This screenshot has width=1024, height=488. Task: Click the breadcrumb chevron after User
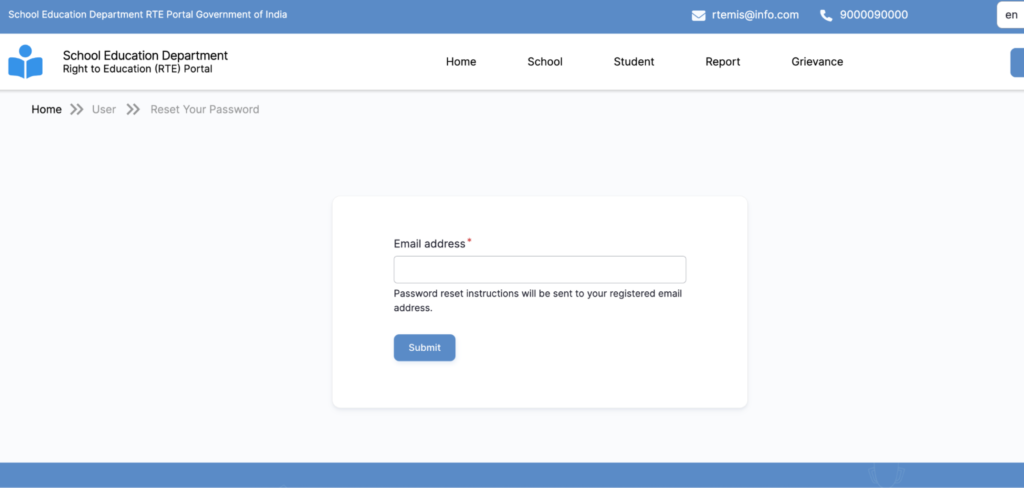[x=133, y=110]
